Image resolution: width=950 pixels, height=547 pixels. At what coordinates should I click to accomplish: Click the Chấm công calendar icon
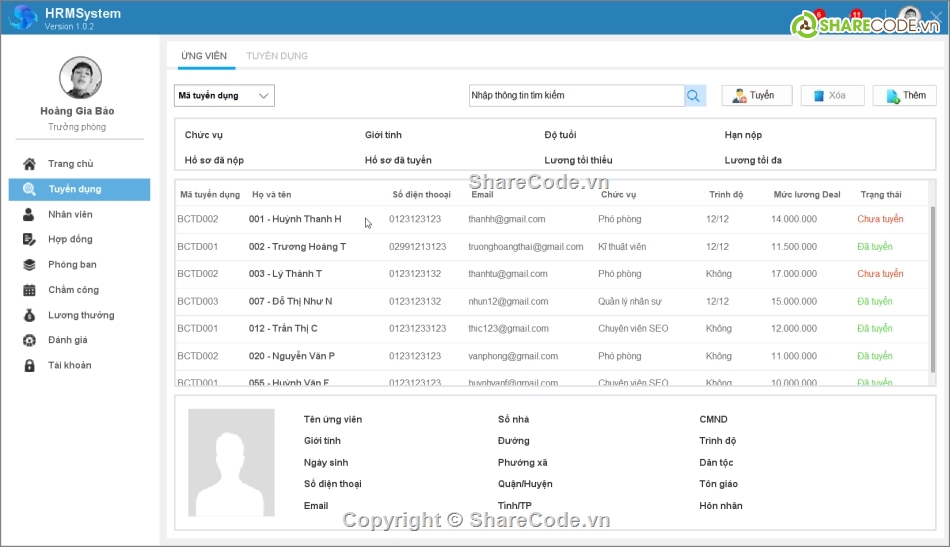[29, 290]
